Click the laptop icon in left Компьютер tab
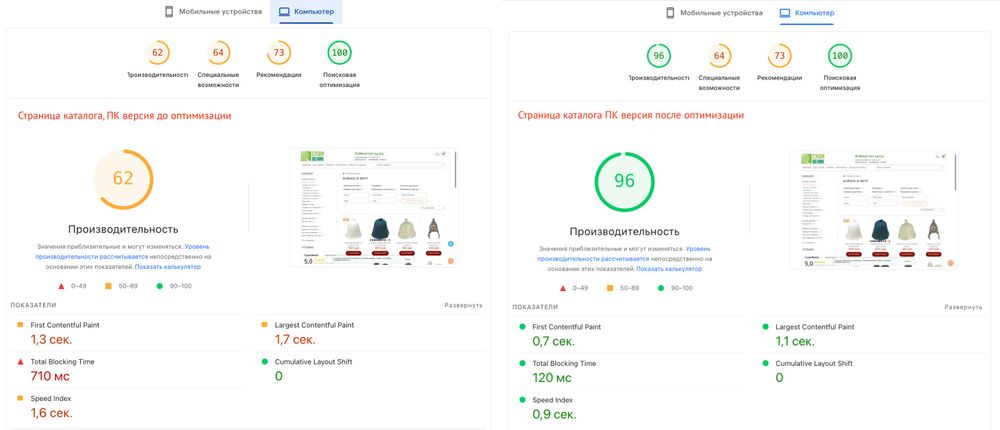Image resolution: width=1000 pixels, height=430 pixels. point(284,11)
